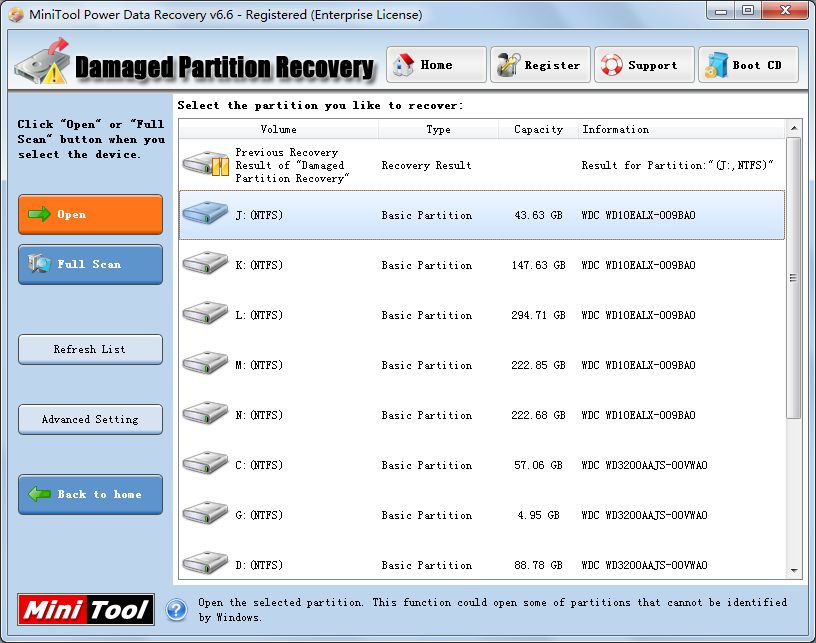Click the partition list scrollbar thumb
Viewport: 816px width, 643px height.
point(794,278)
